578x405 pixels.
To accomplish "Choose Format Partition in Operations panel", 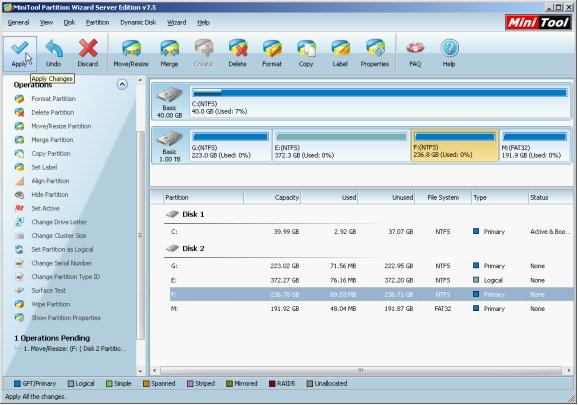I will [53, 99].
